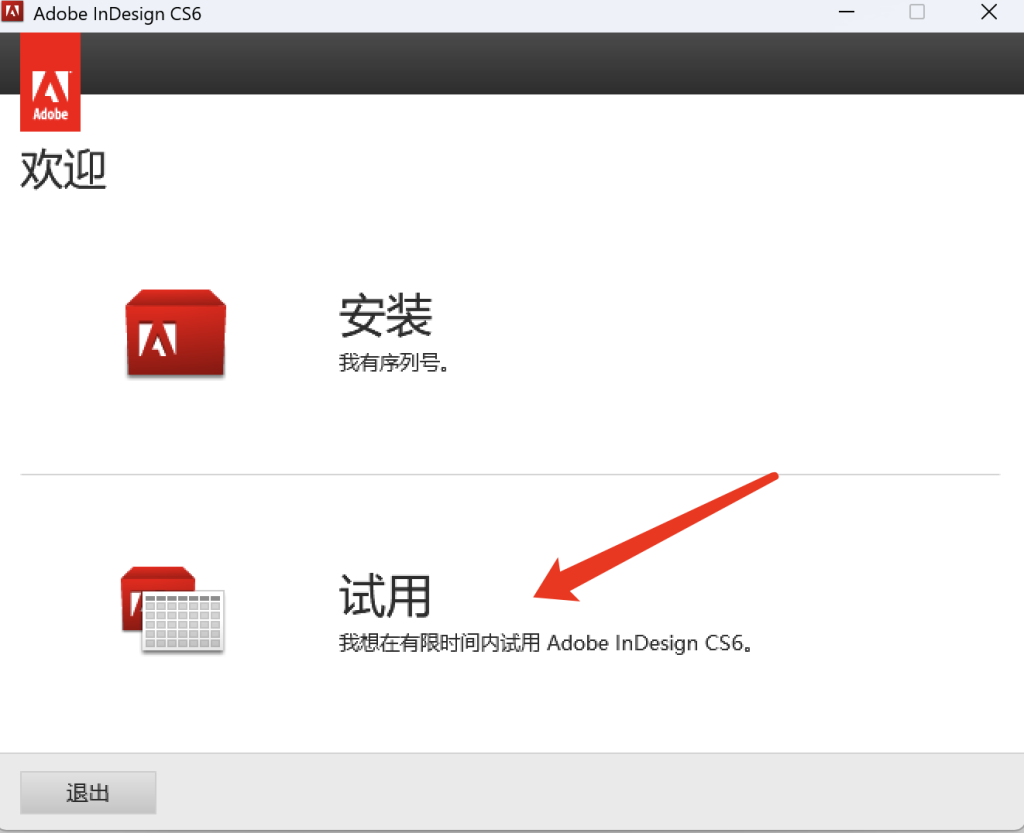This screenshot has width=1024, height=833.
Task: Click the 我有序列号 serial number text
Action: click(394, 363)
